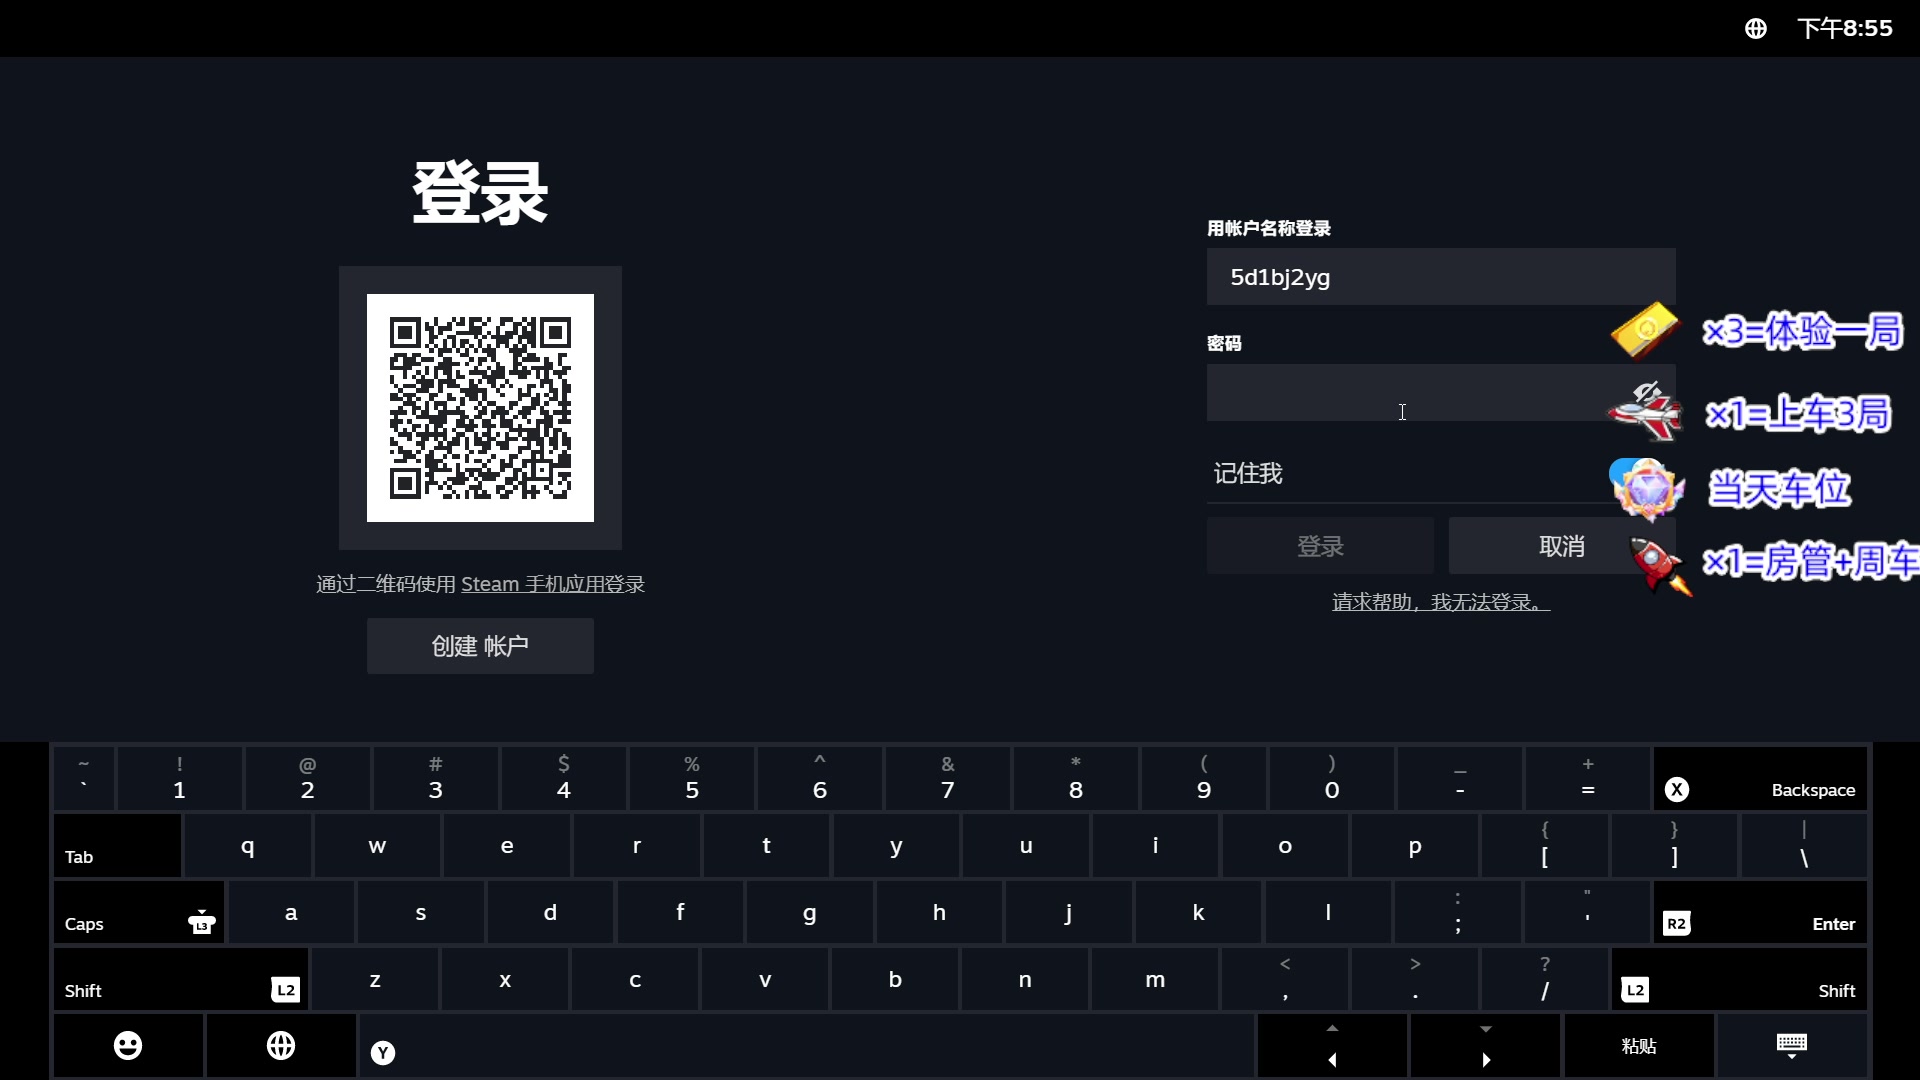
Task: Tap the right bracket key
Action: [1674, 846]
